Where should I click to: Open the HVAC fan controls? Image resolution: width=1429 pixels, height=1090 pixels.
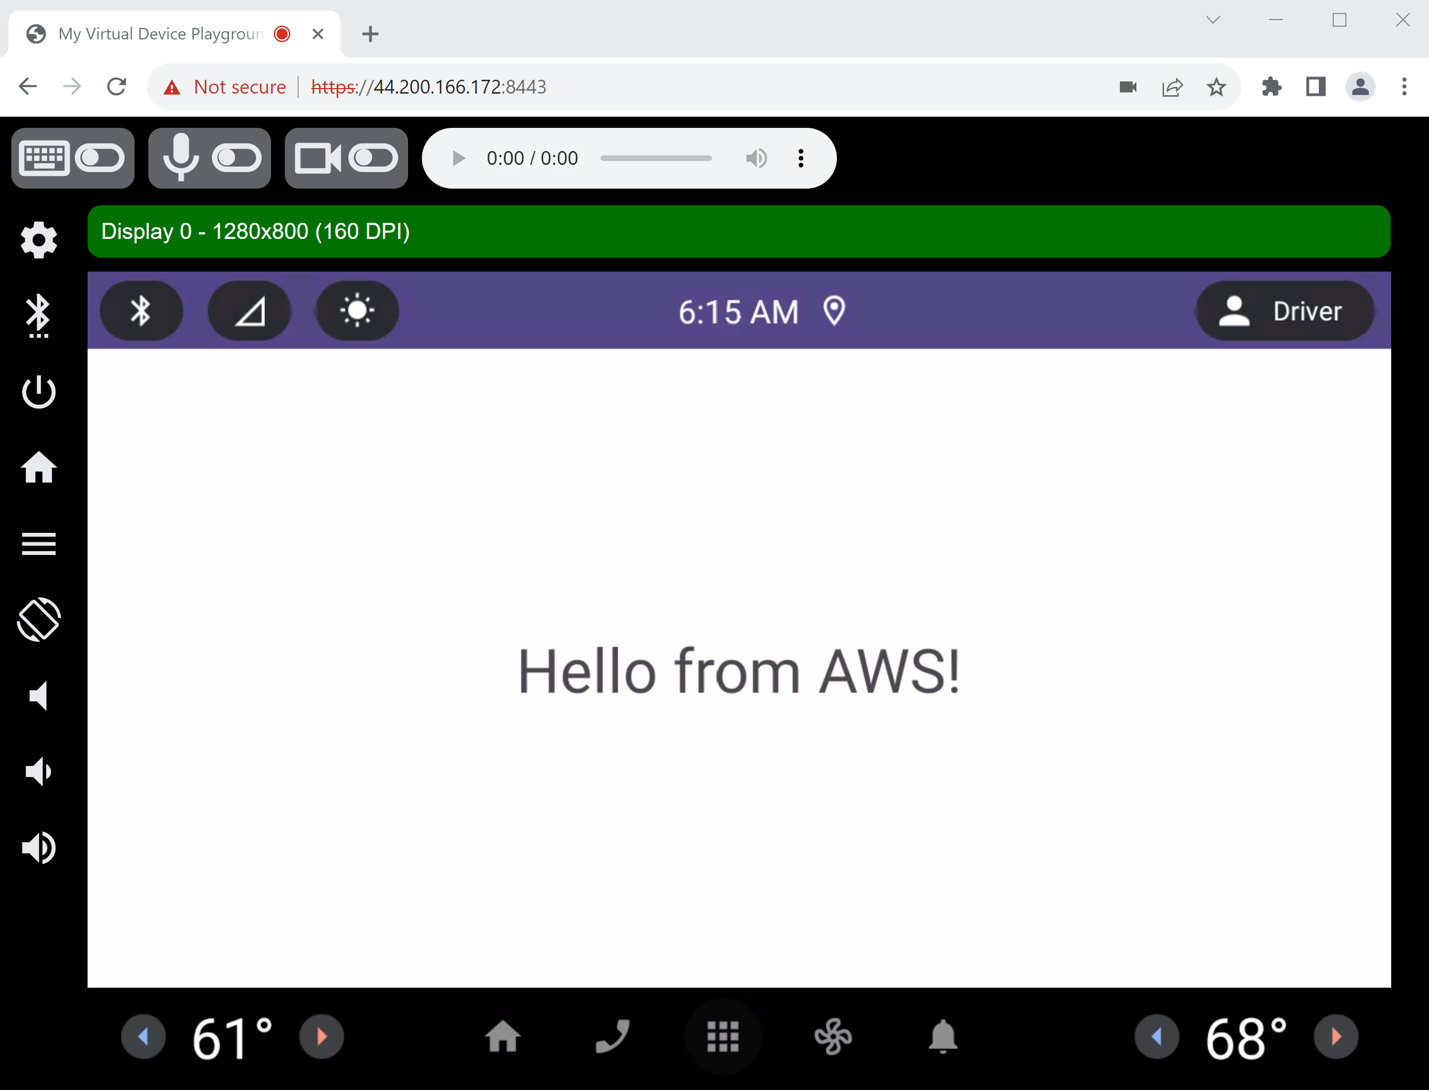[x=832, y=1037]
